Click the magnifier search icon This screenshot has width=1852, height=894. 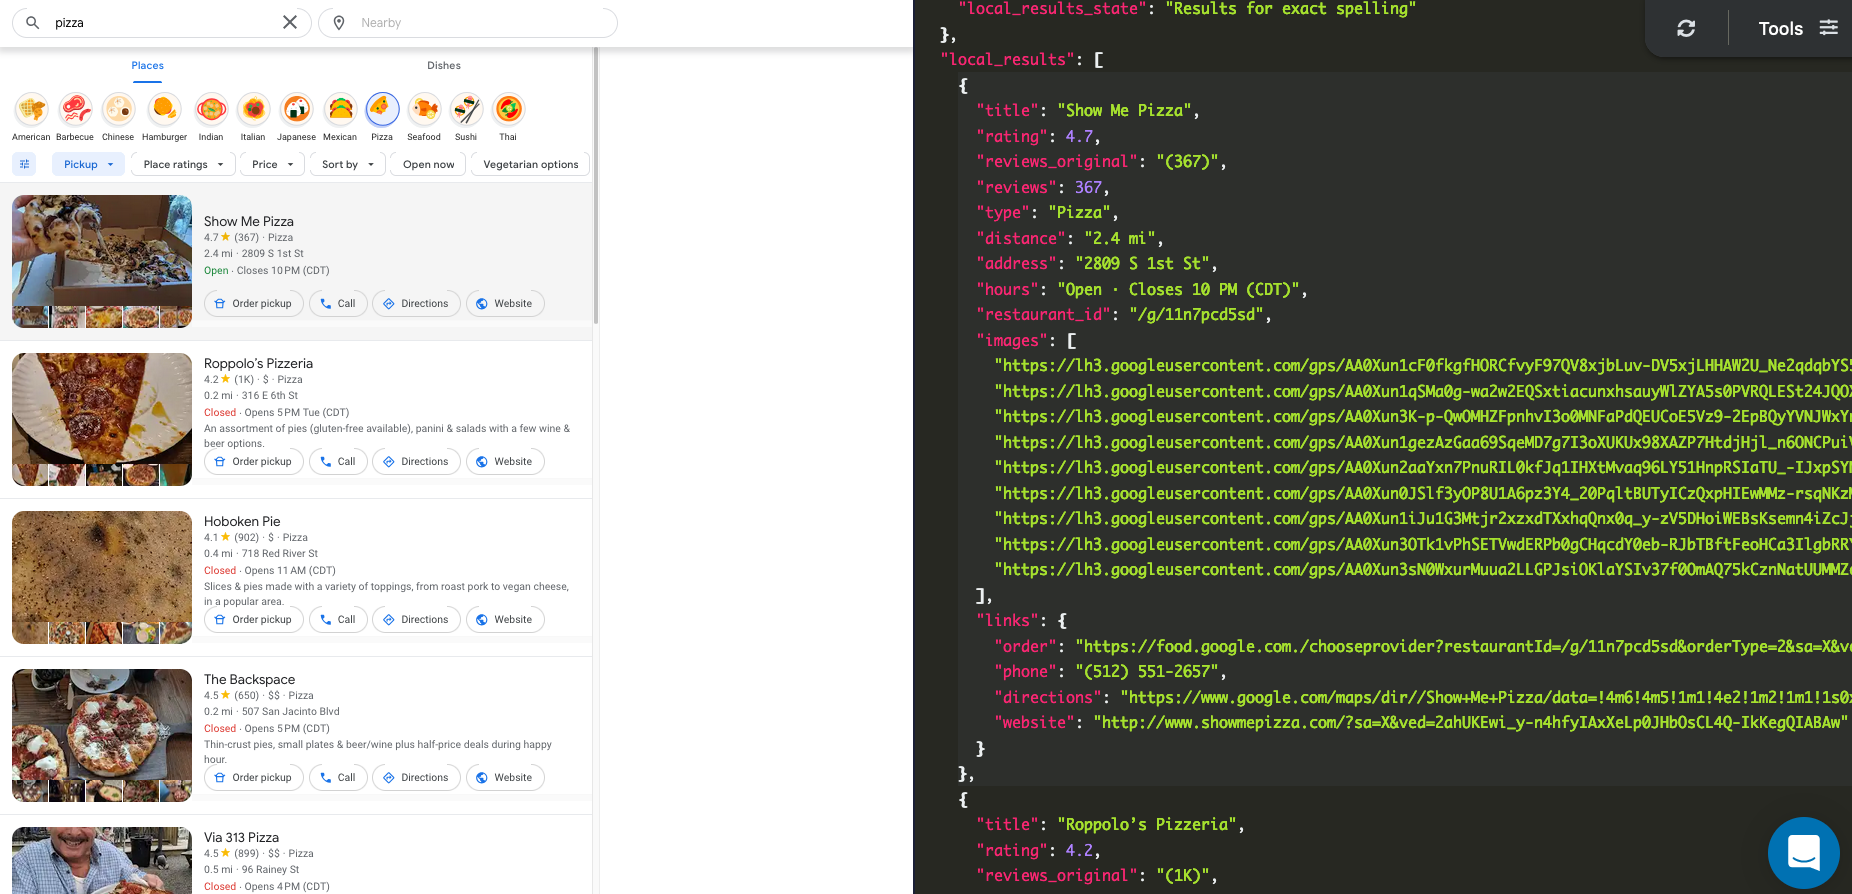(33, 22)
